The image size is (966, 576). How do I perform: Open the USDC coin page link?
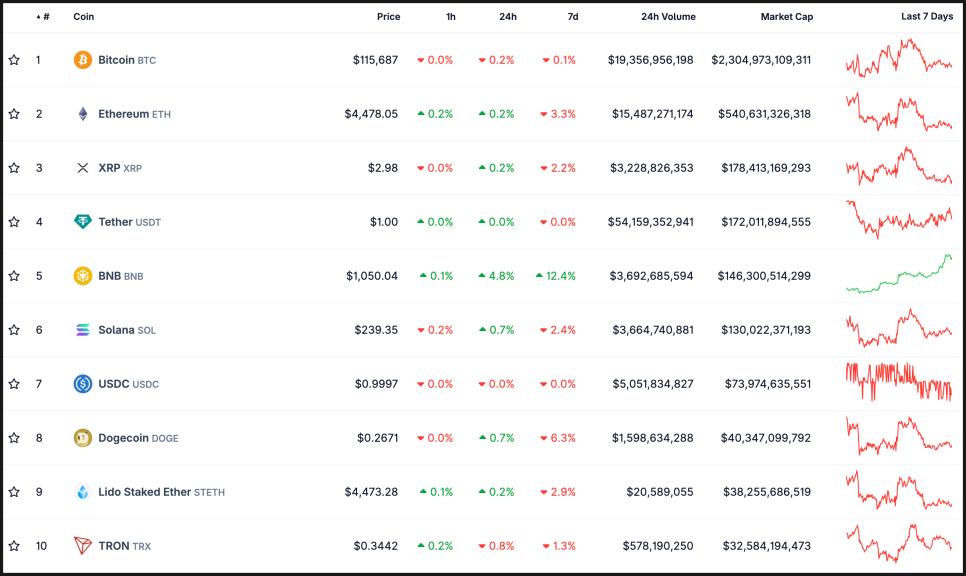click(129, 384)
